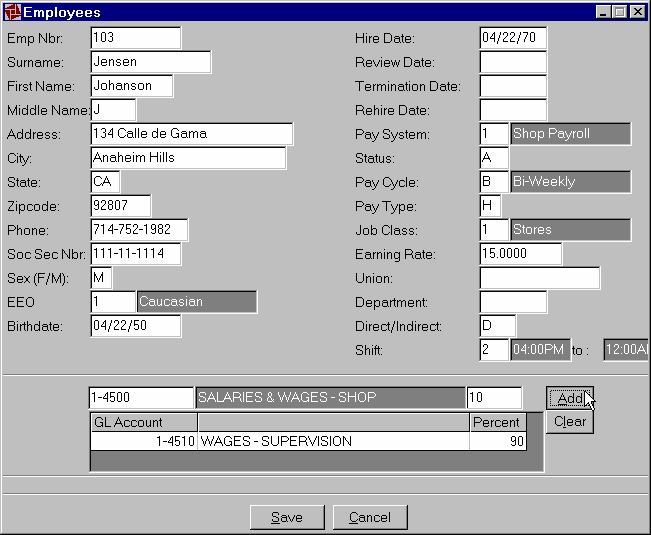This screenshot has height=535, width=651.
Task: Click the 90 percent cell
Action: pos(498,441)
